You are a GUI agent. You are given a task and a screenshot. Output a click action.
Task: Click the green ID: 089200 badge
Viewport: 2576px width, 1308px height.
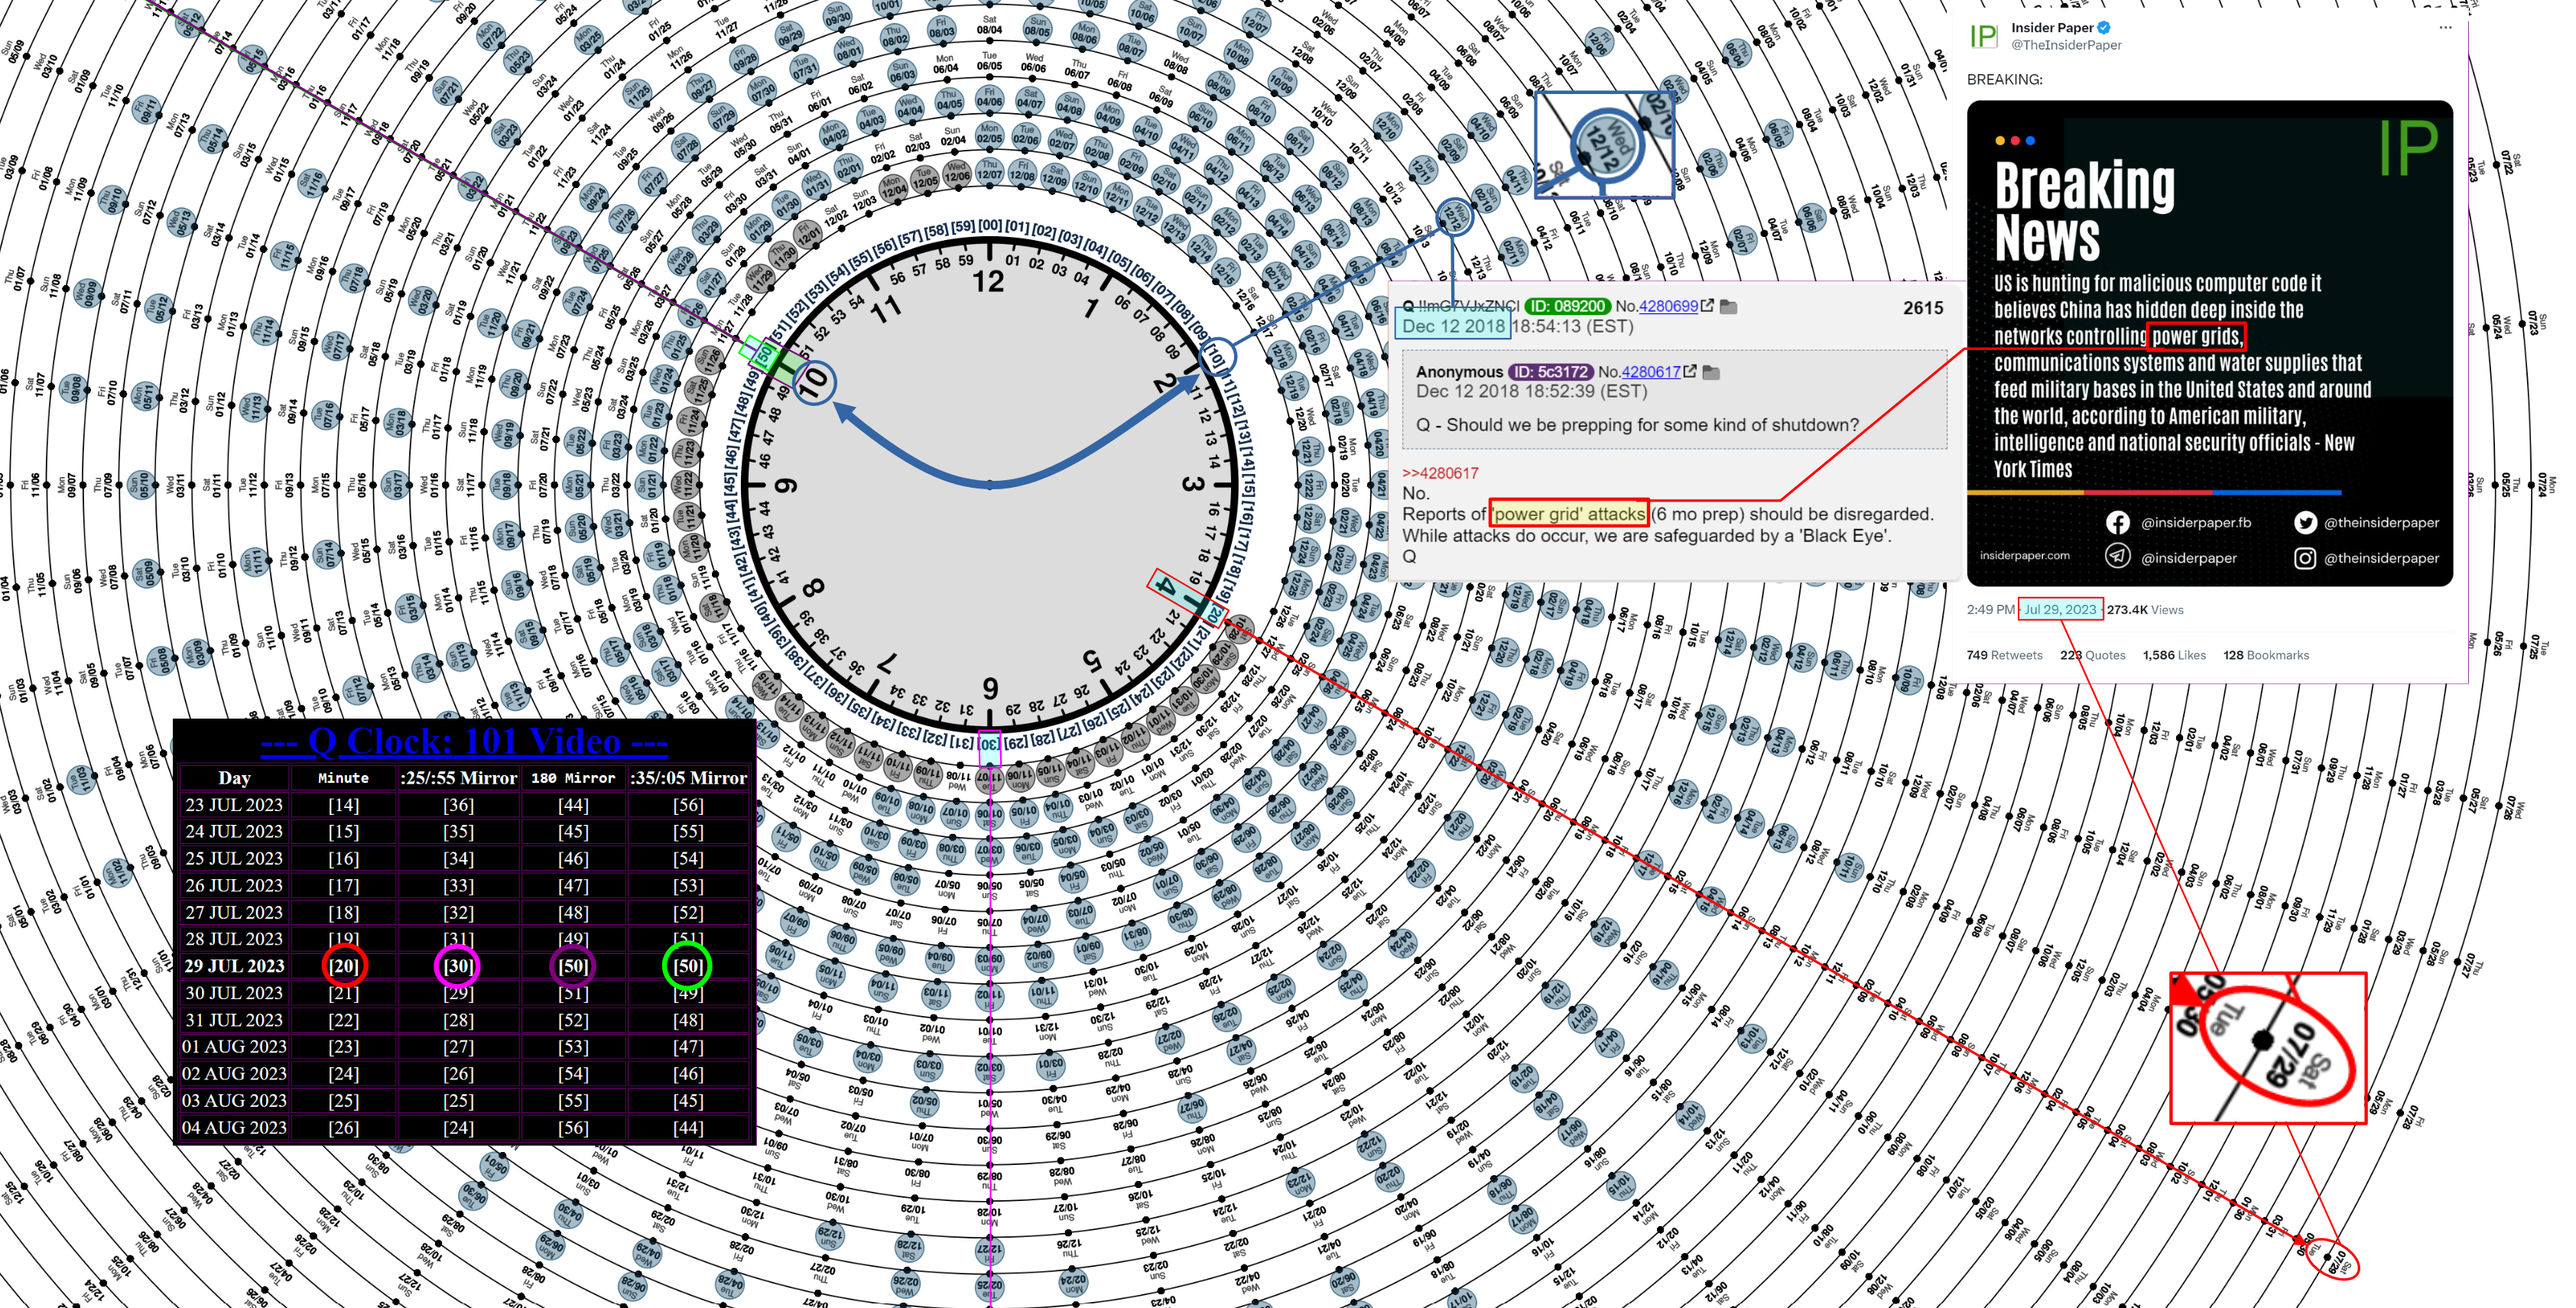[x=1567, y=306]
